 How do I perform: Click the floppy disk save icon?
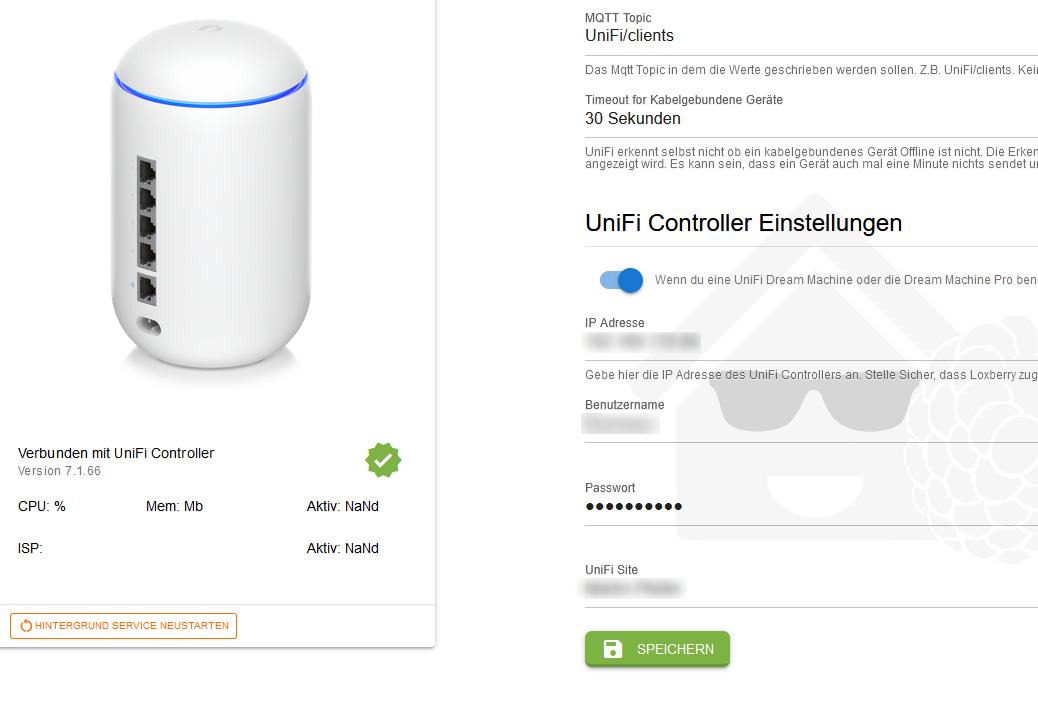tap(613, 649)
